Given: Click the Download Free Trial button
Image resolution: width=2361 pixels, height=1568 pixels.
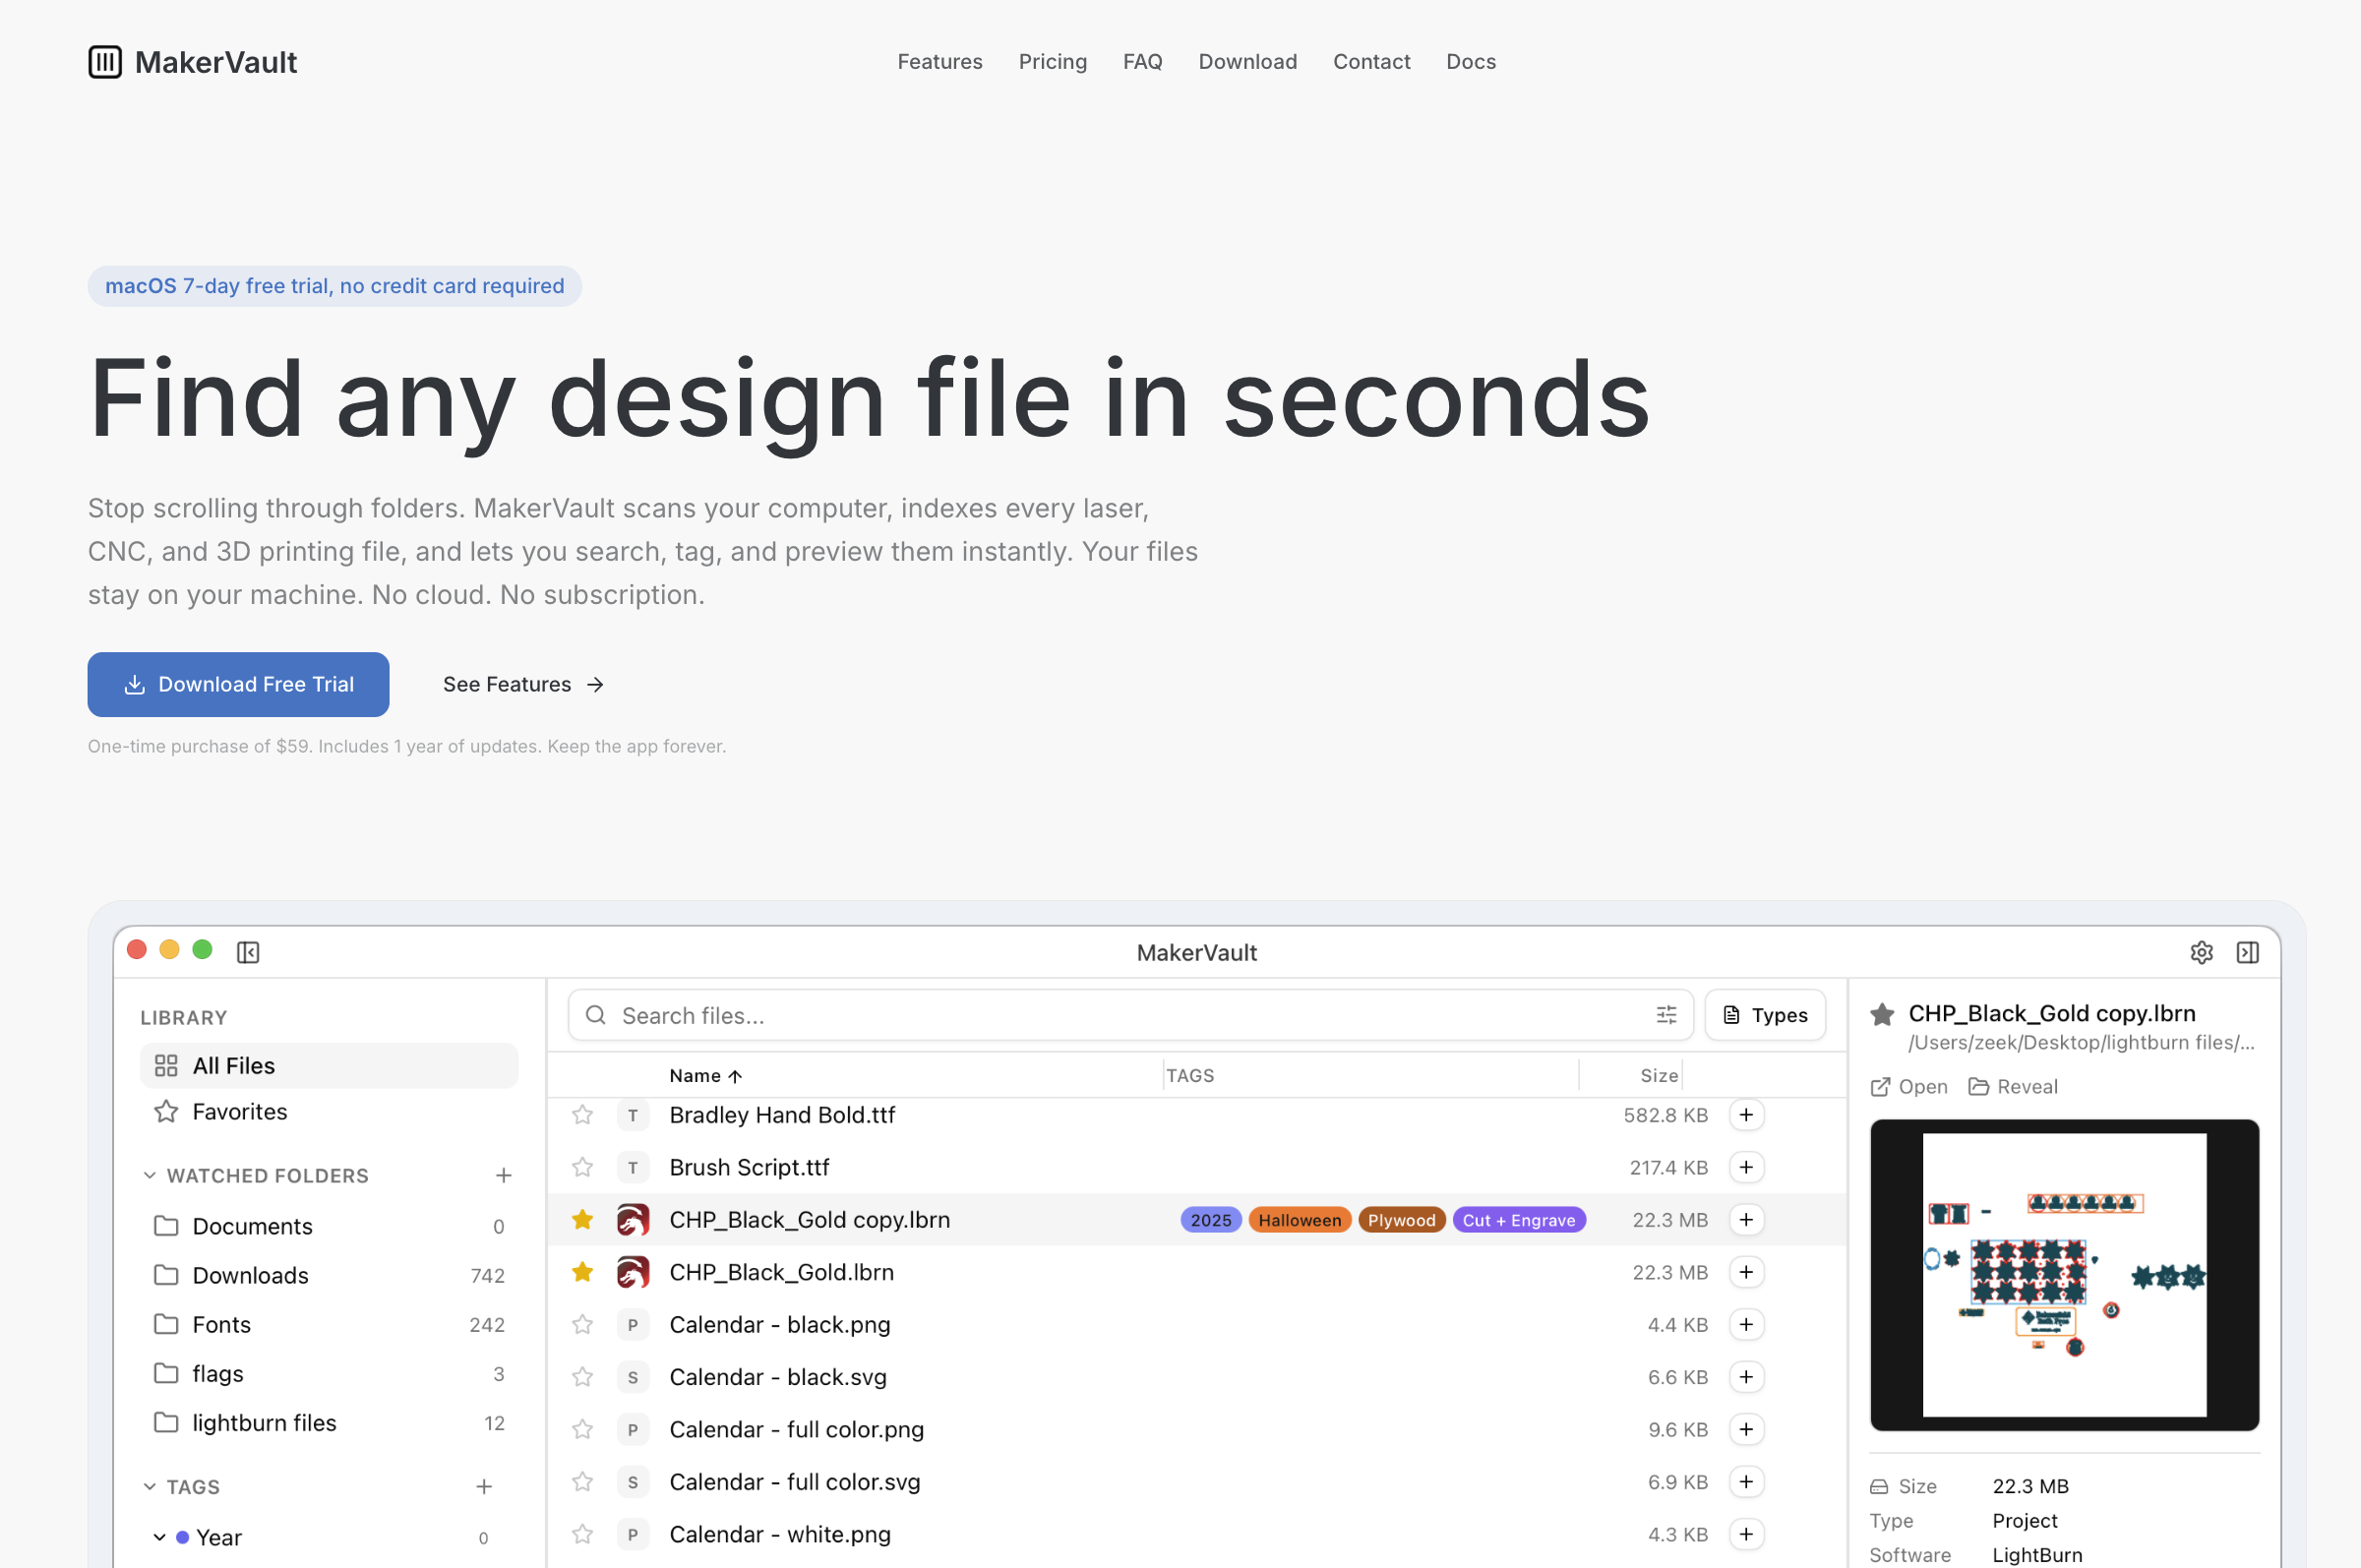Looking at the screenshot, I should (238, 684).
